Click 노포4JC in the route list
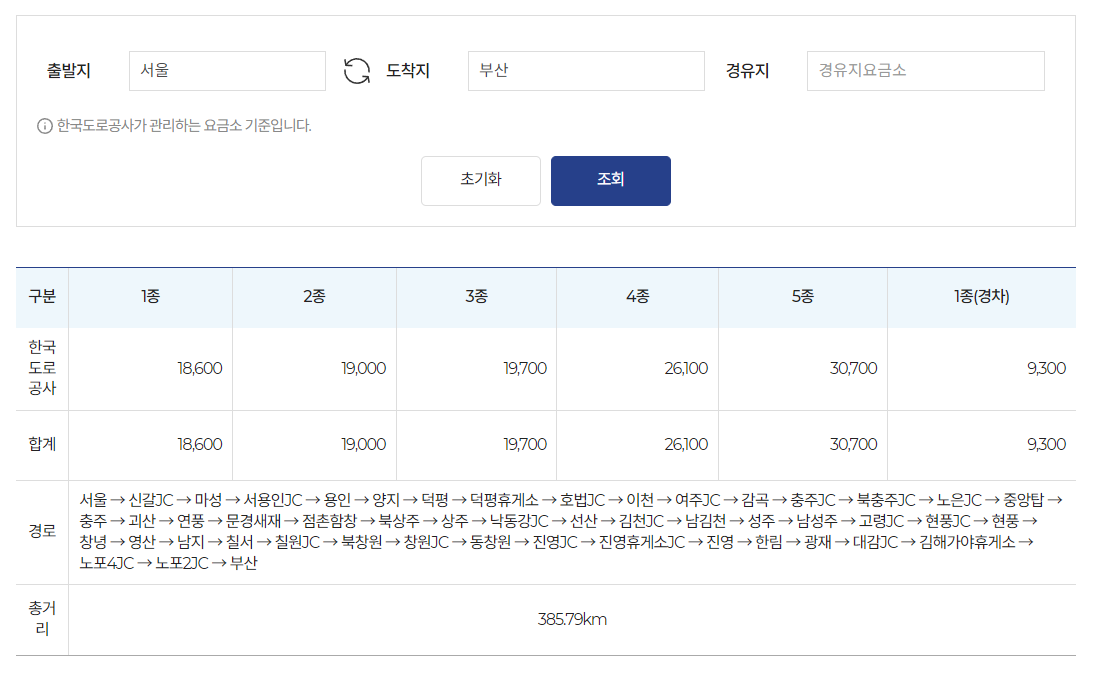The width and height of the screenshot is (1095, 674). tap(106, 563)
